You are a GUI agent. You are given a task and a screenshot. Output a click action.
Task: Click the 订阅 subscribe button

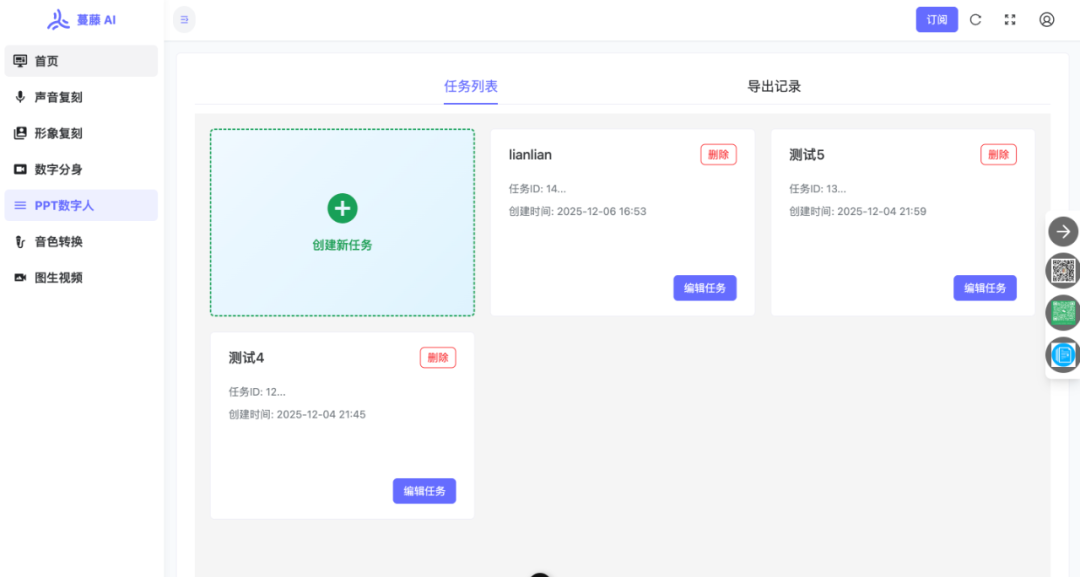point(937,19)
